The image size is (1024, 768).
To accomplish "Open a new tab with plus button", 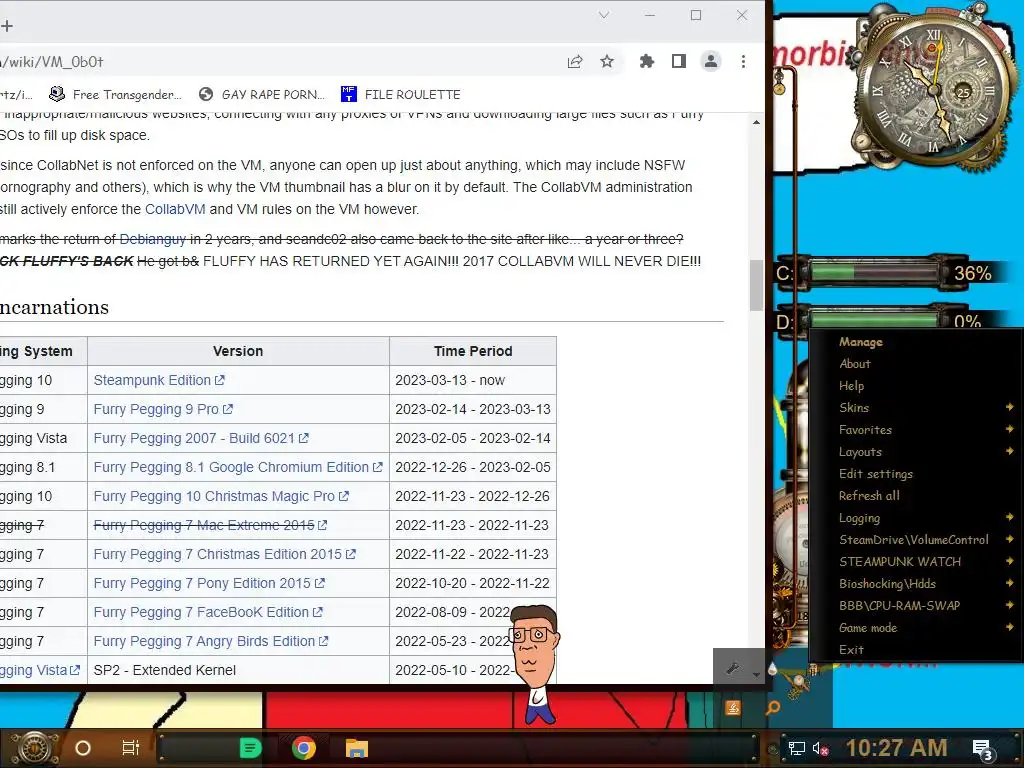I will coord(7,26).
